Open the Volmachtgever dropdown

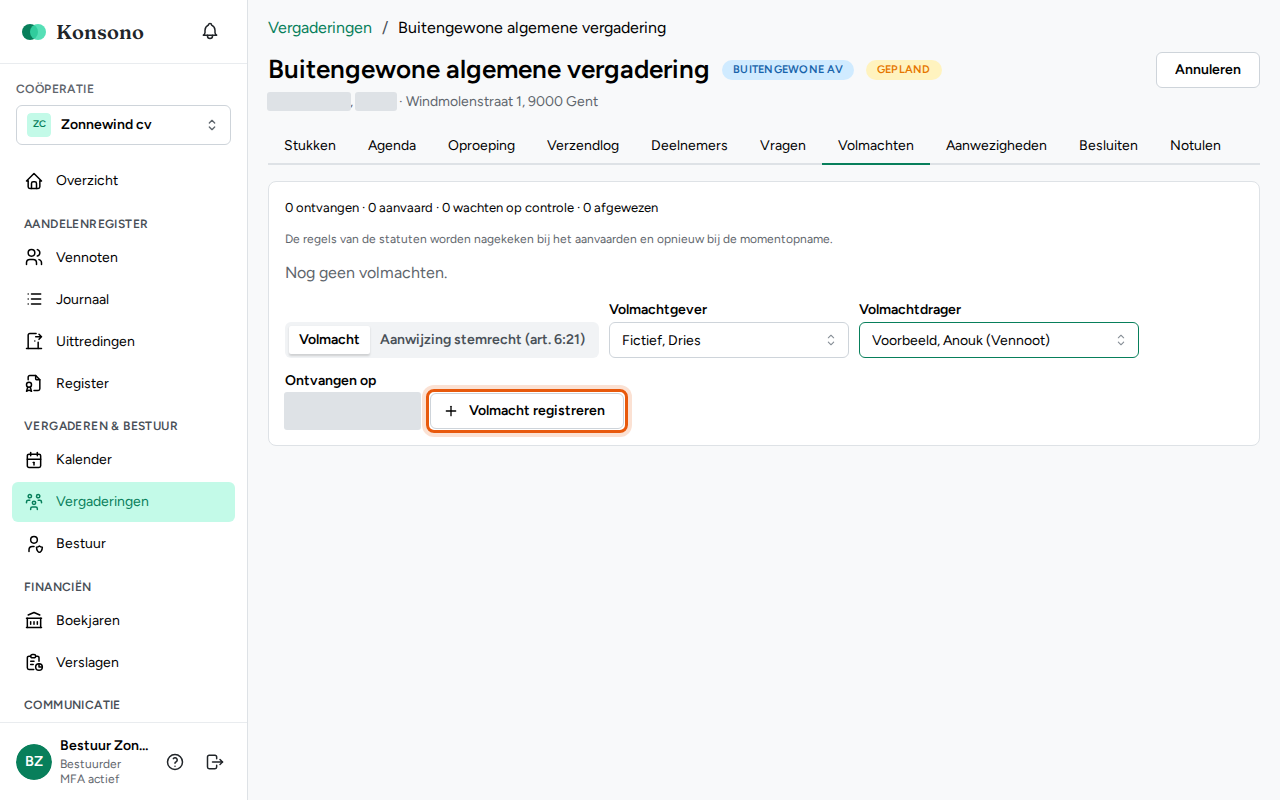tap(729, 340)
